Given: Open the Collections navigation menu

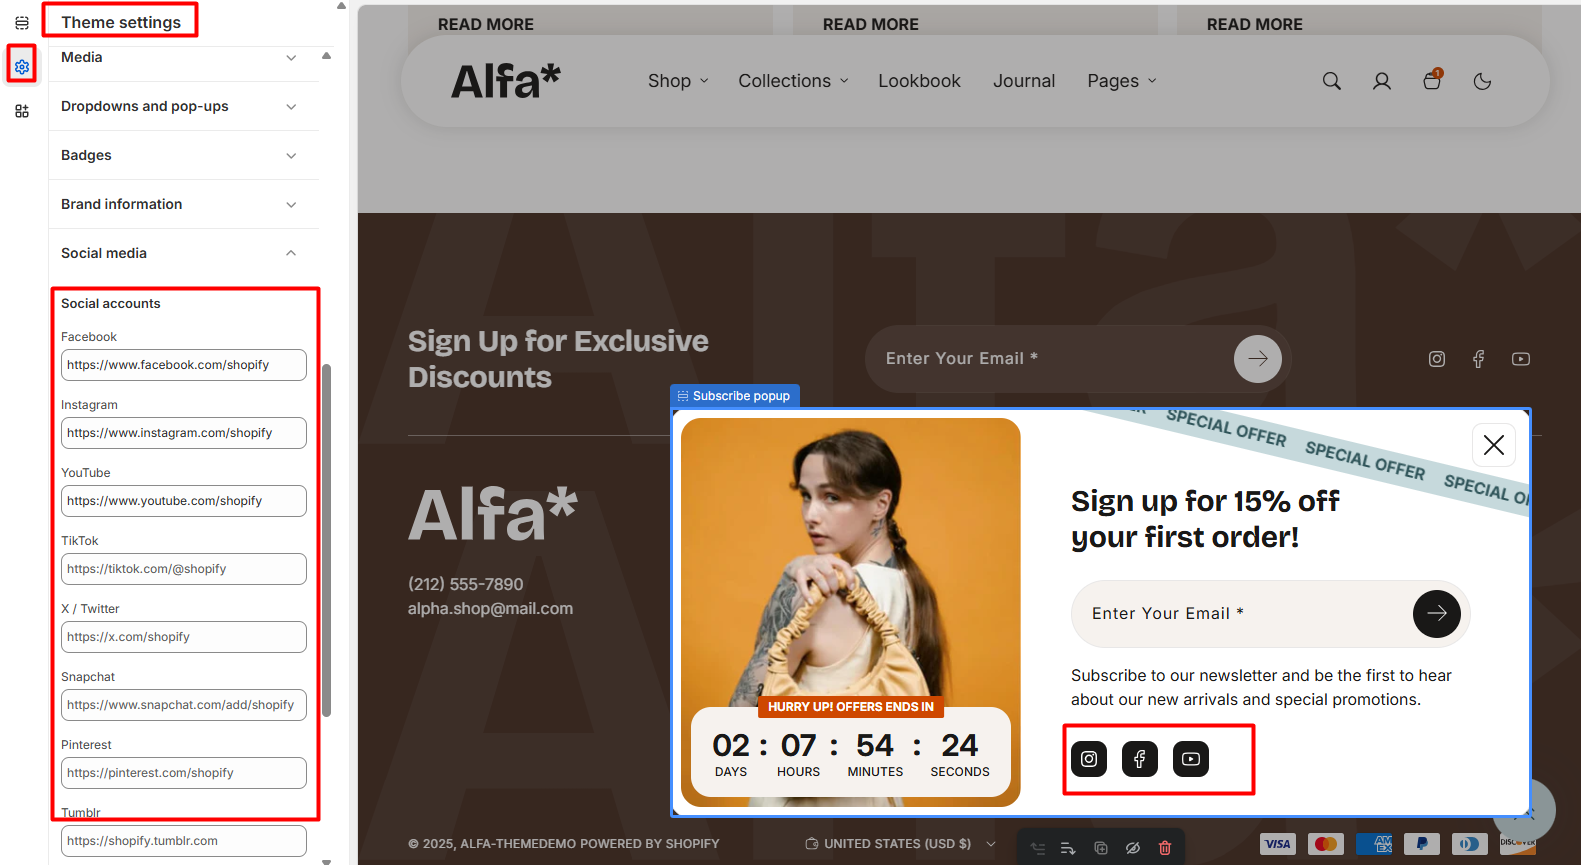Looking at the screenshot, I should [x=793, y=81].
